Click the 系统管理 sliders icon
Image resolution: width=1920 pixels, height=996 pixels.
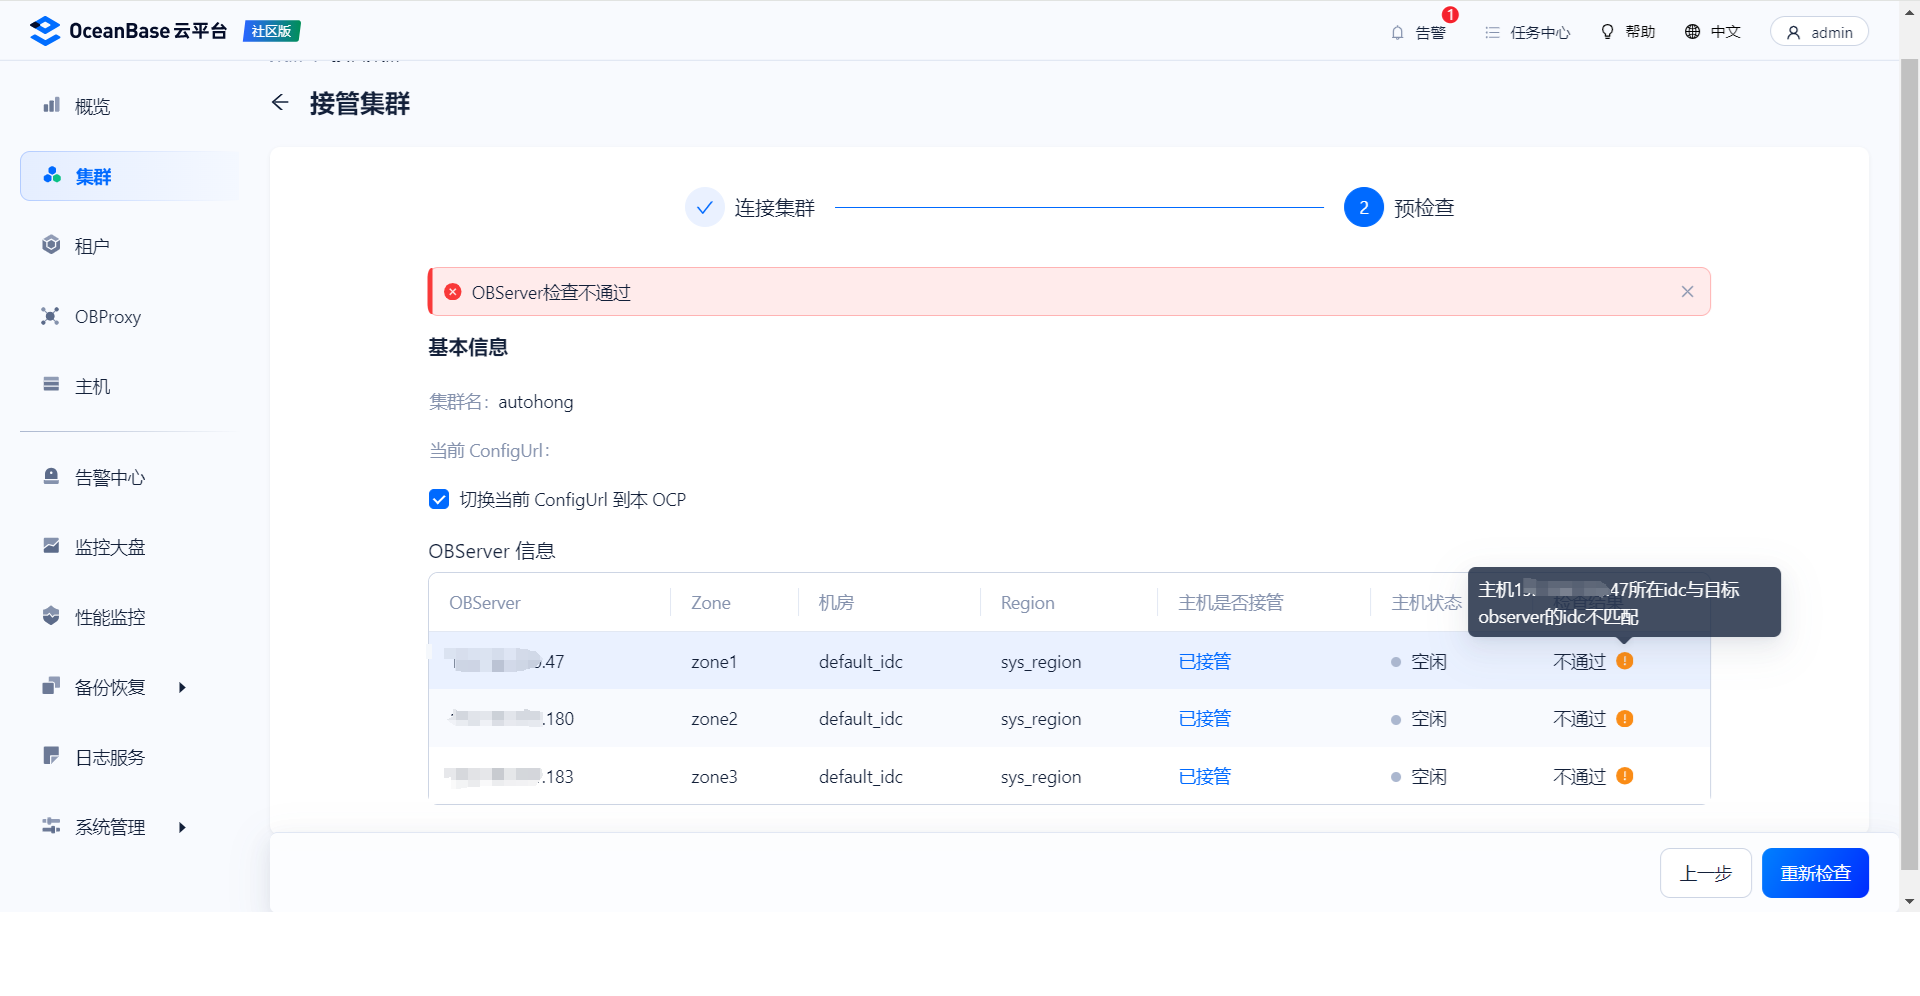pyautogui.click(x=51, y=825)
